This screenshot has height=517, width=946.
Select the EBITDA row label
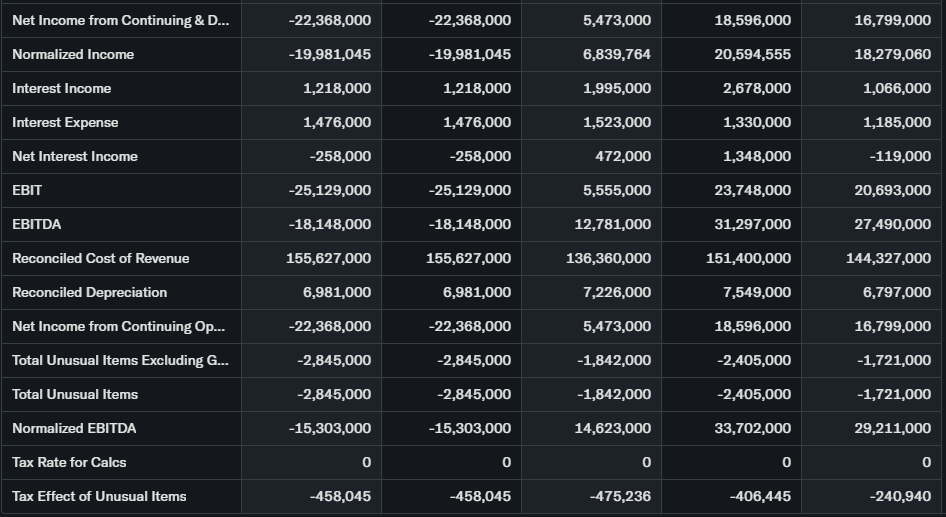pos(36,224)
